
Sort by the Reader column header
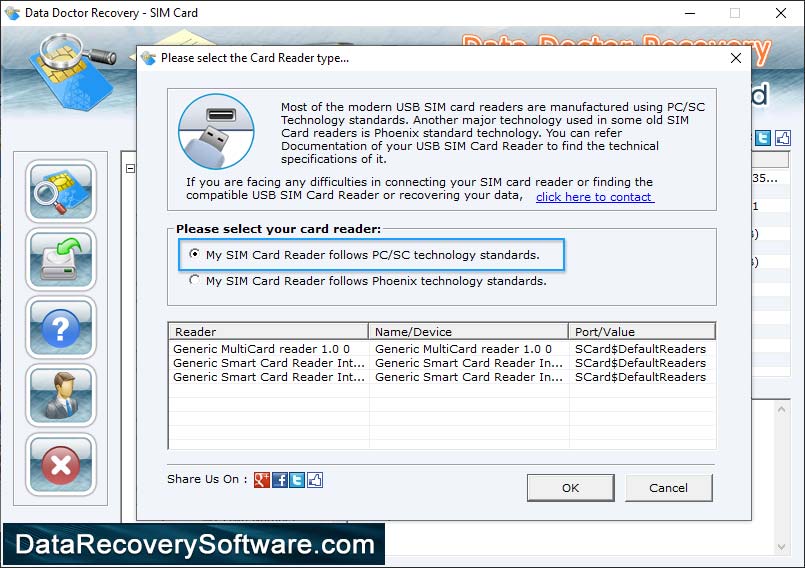coord(269,331)
